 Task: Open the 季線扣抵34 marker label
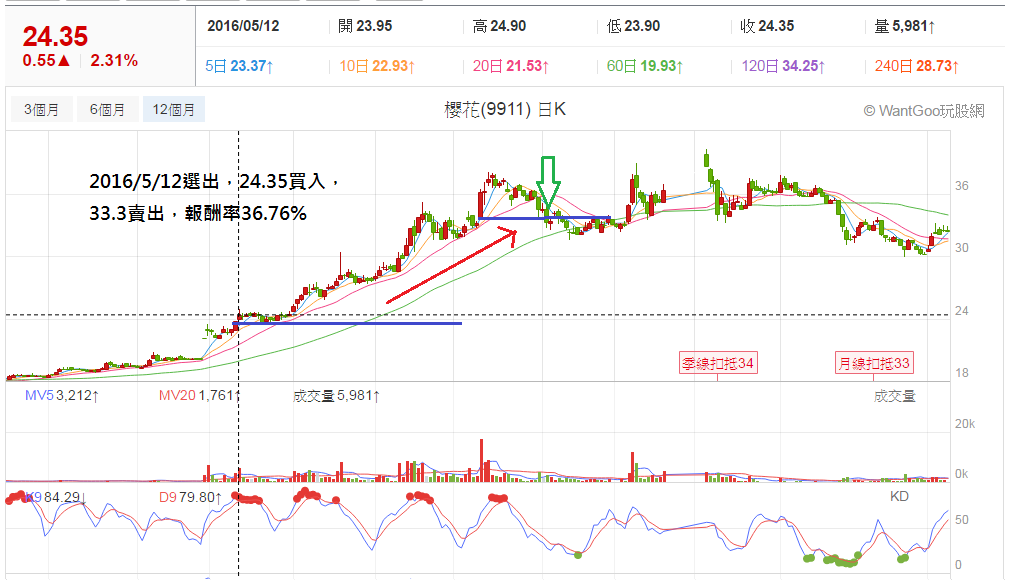point(718,363)
